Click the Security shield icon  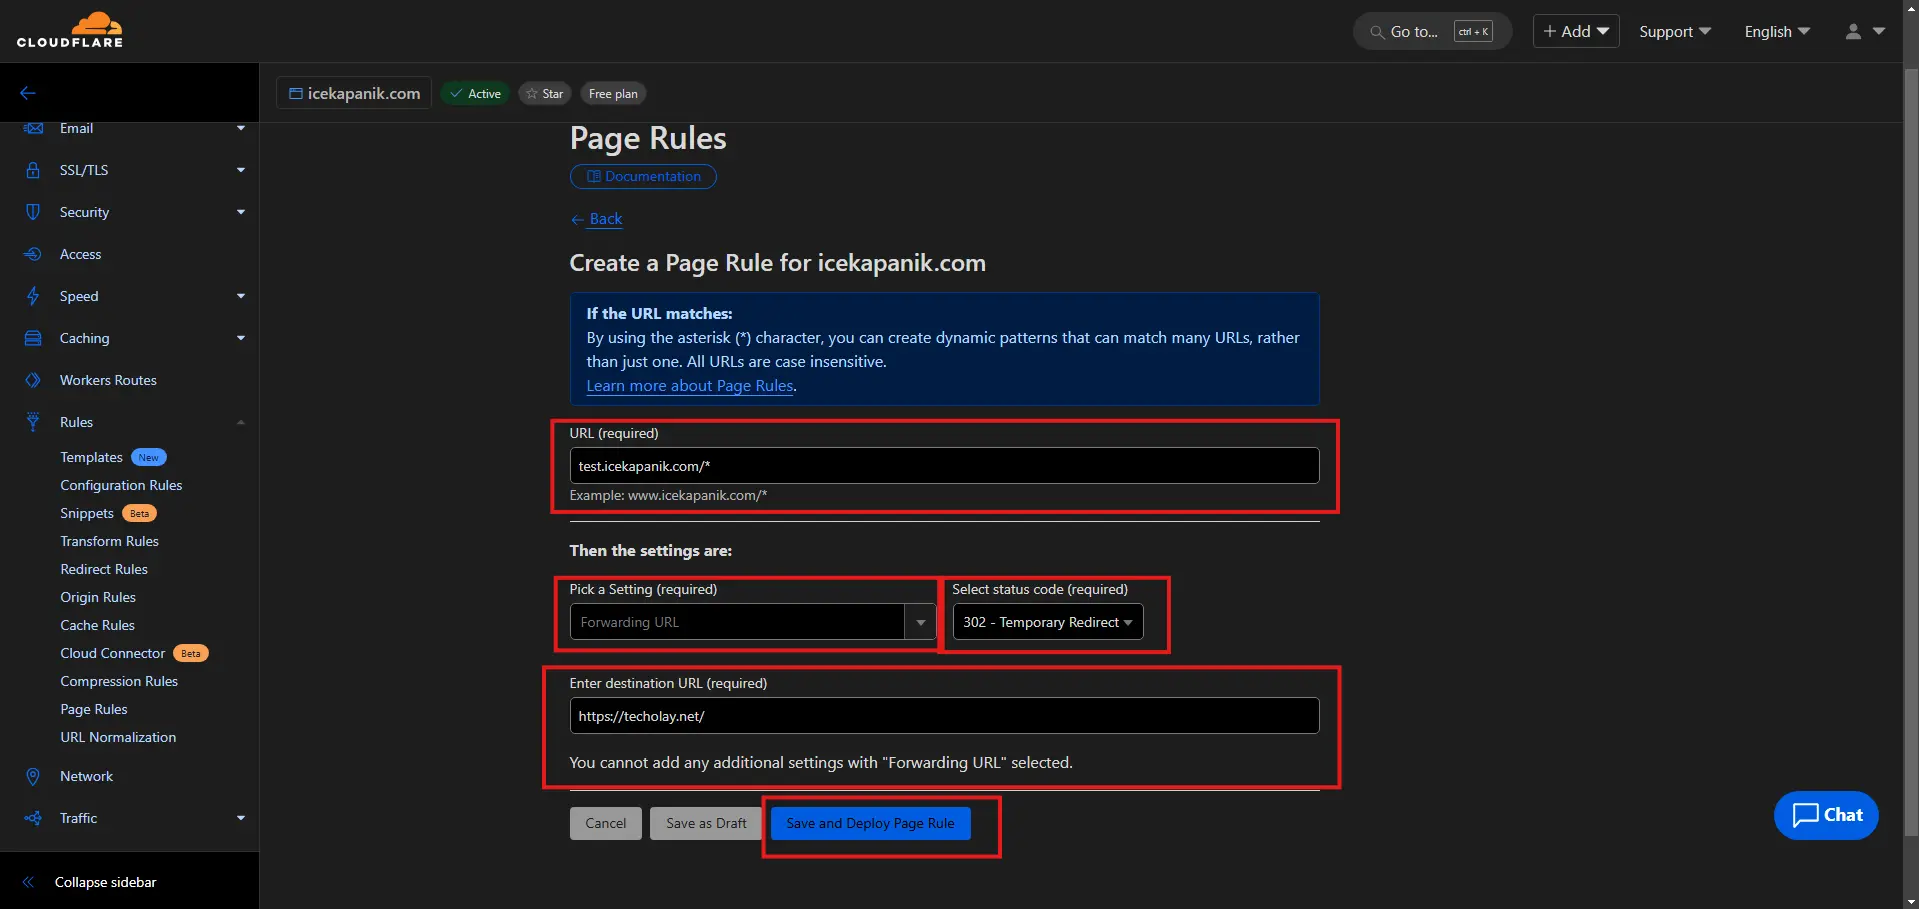pos(33,212)
